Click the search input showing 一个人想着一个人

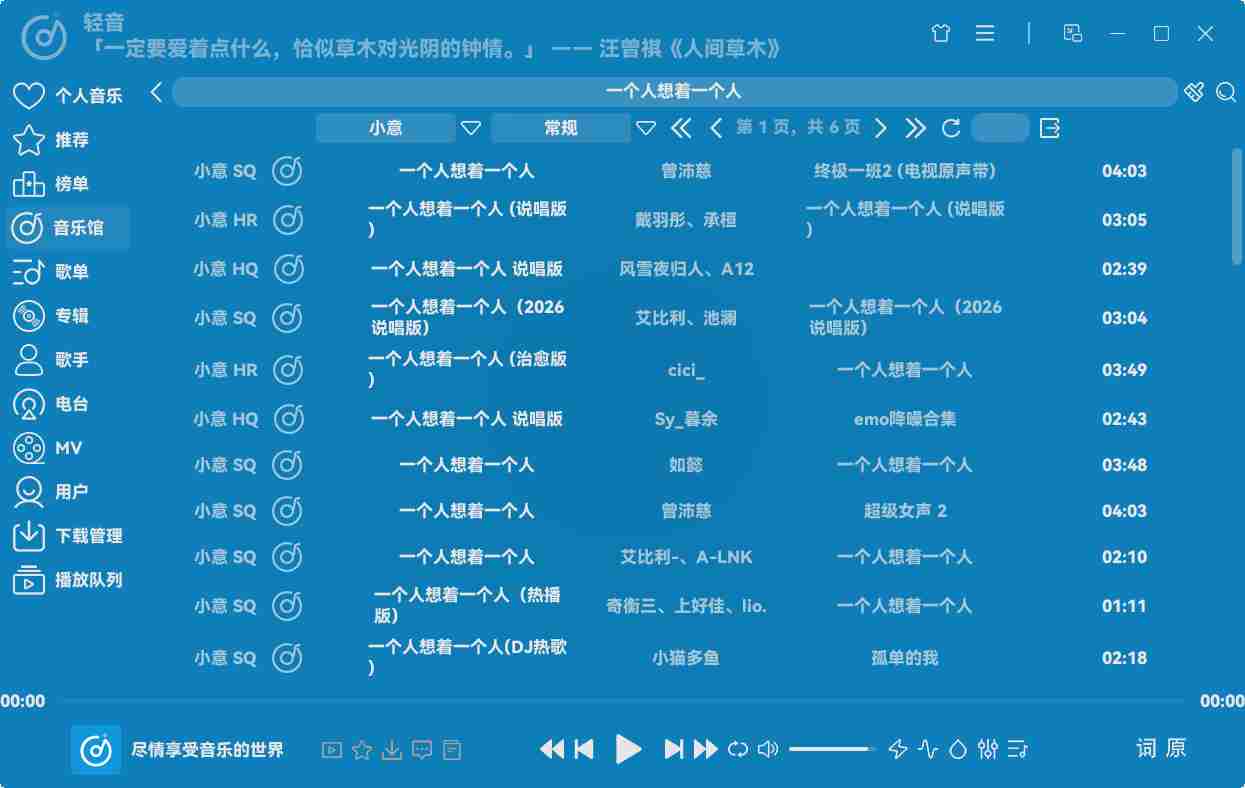[x=675, y=91]
